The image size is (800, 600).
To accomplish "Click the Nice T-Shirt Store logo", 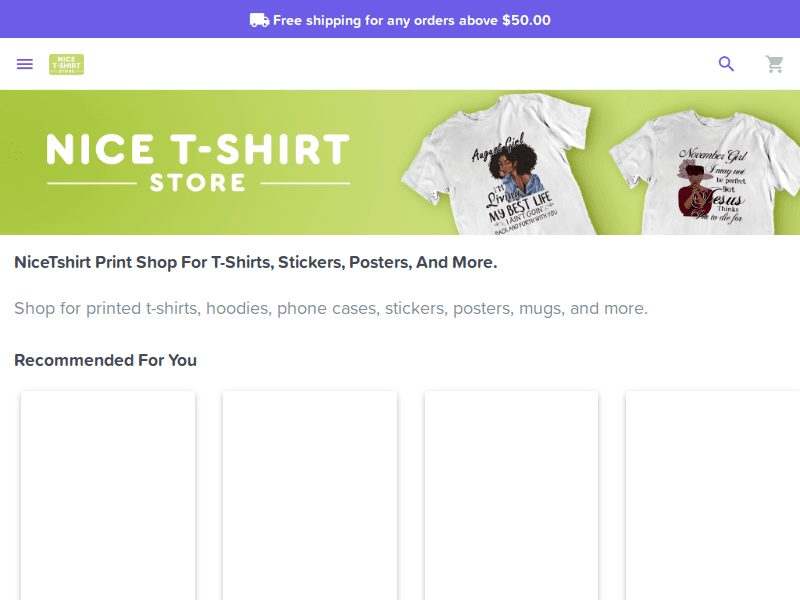I will tap(66, 64).
